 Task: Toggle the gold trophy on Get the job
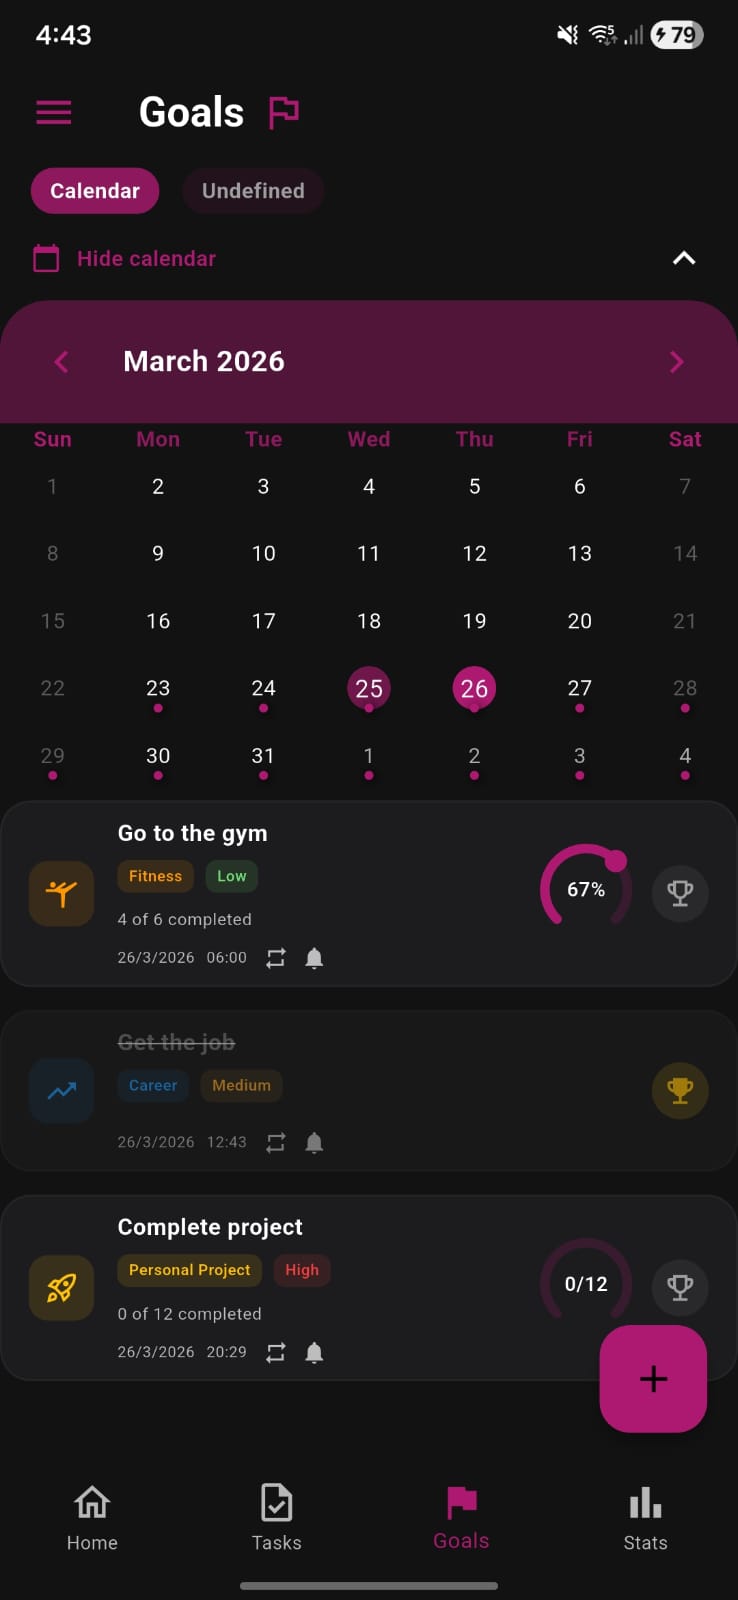click(x=680, y=1090)
